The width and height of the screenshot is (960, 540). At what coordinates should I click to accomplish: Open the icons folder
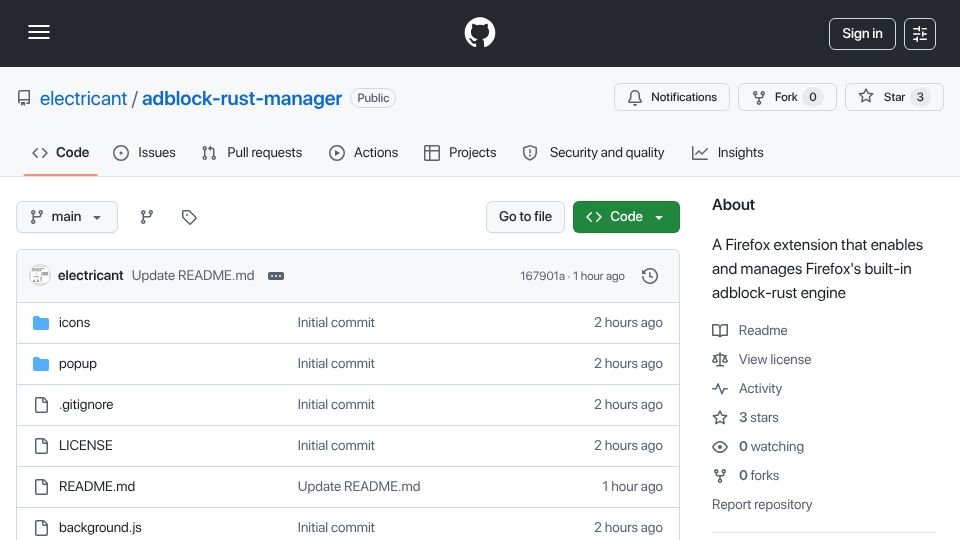74,323
